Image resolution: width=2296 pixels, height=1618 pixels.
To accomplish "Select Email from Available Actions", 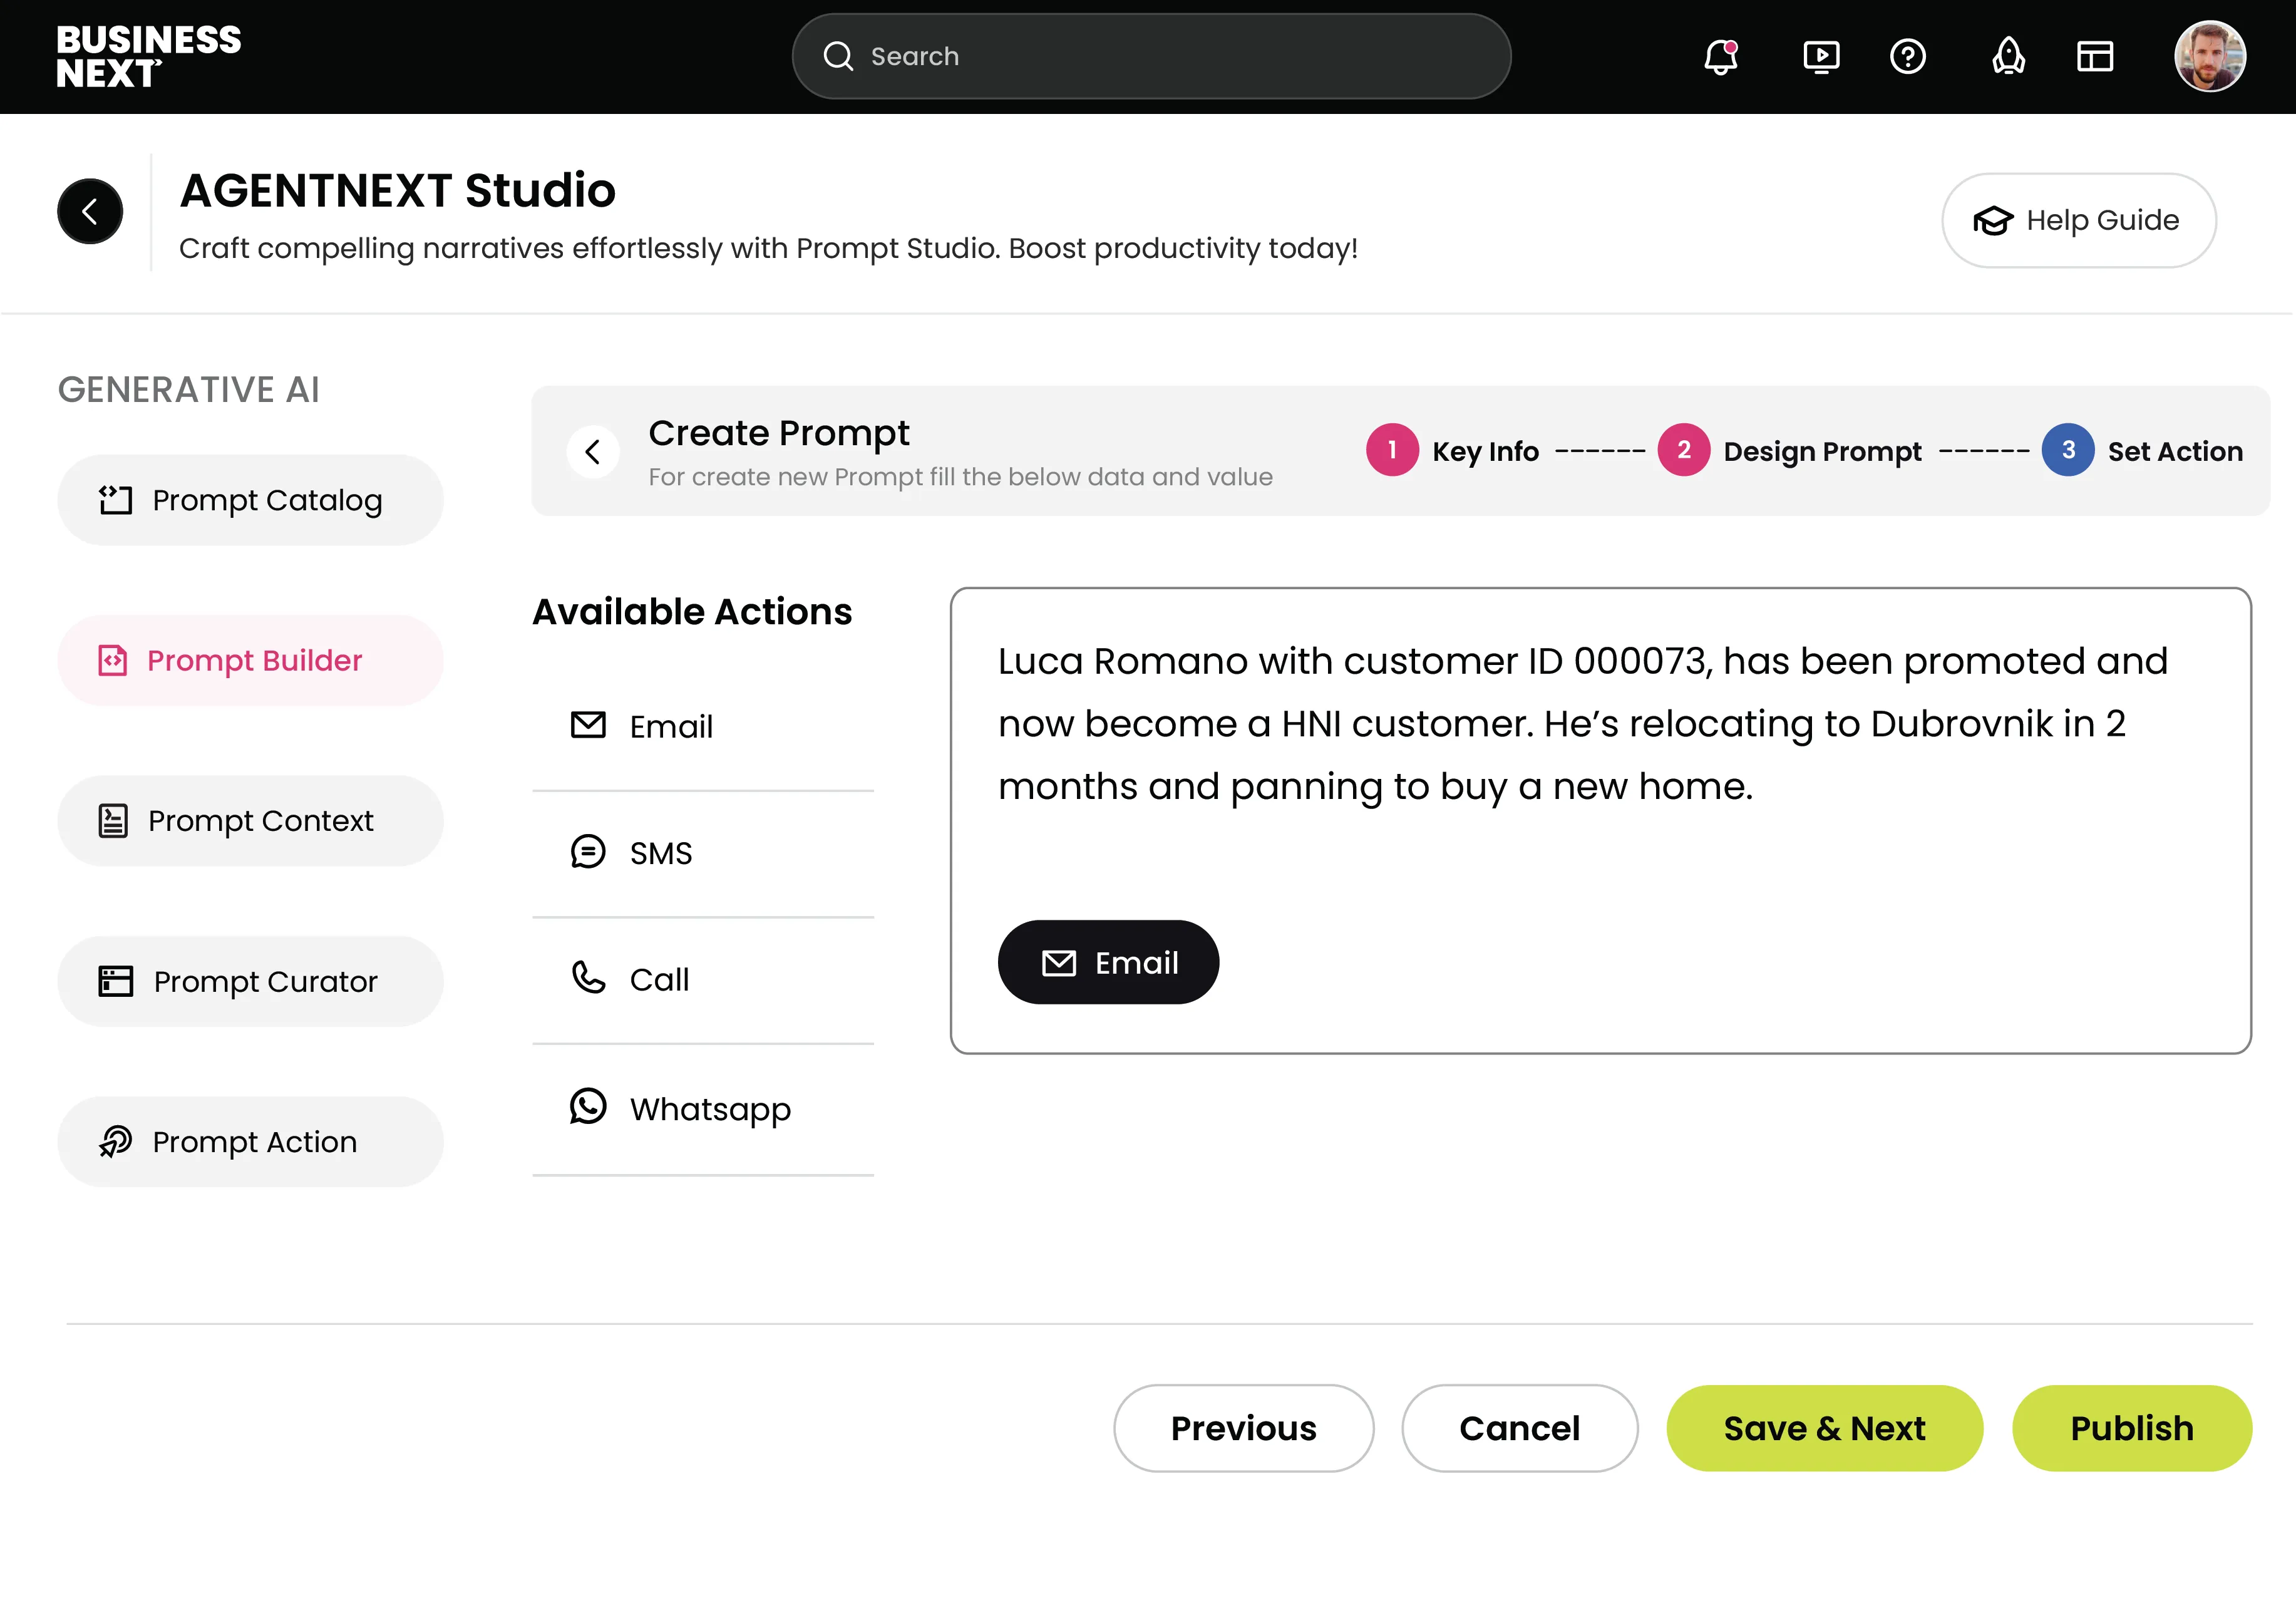I will pos(703,727).
